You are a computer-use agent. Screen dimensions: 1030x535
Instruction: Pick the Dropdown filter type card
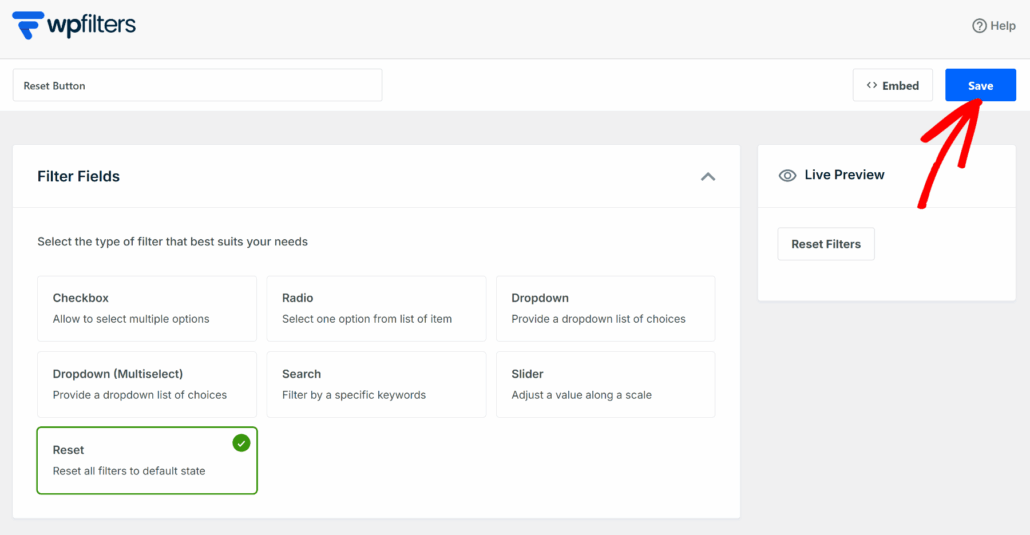pyautogui.click(x=605, y=308)
